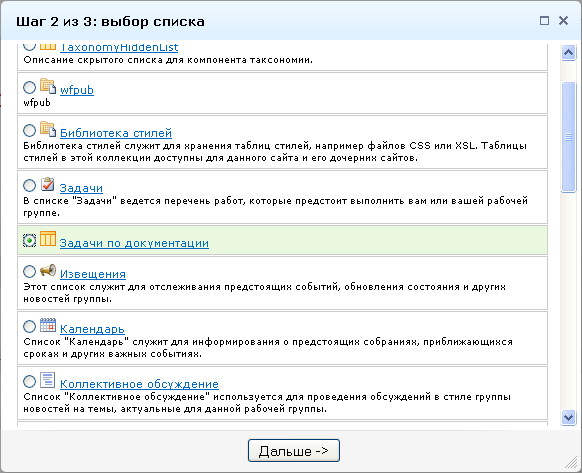Click the Задачи clipboard icon
582x473 pixels.
click(x=48, y=184)
